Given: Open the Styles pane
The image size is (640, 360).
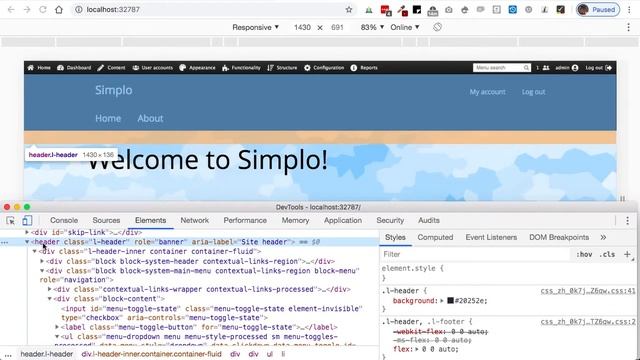Looking at the screenshot, I should (396, 238).
